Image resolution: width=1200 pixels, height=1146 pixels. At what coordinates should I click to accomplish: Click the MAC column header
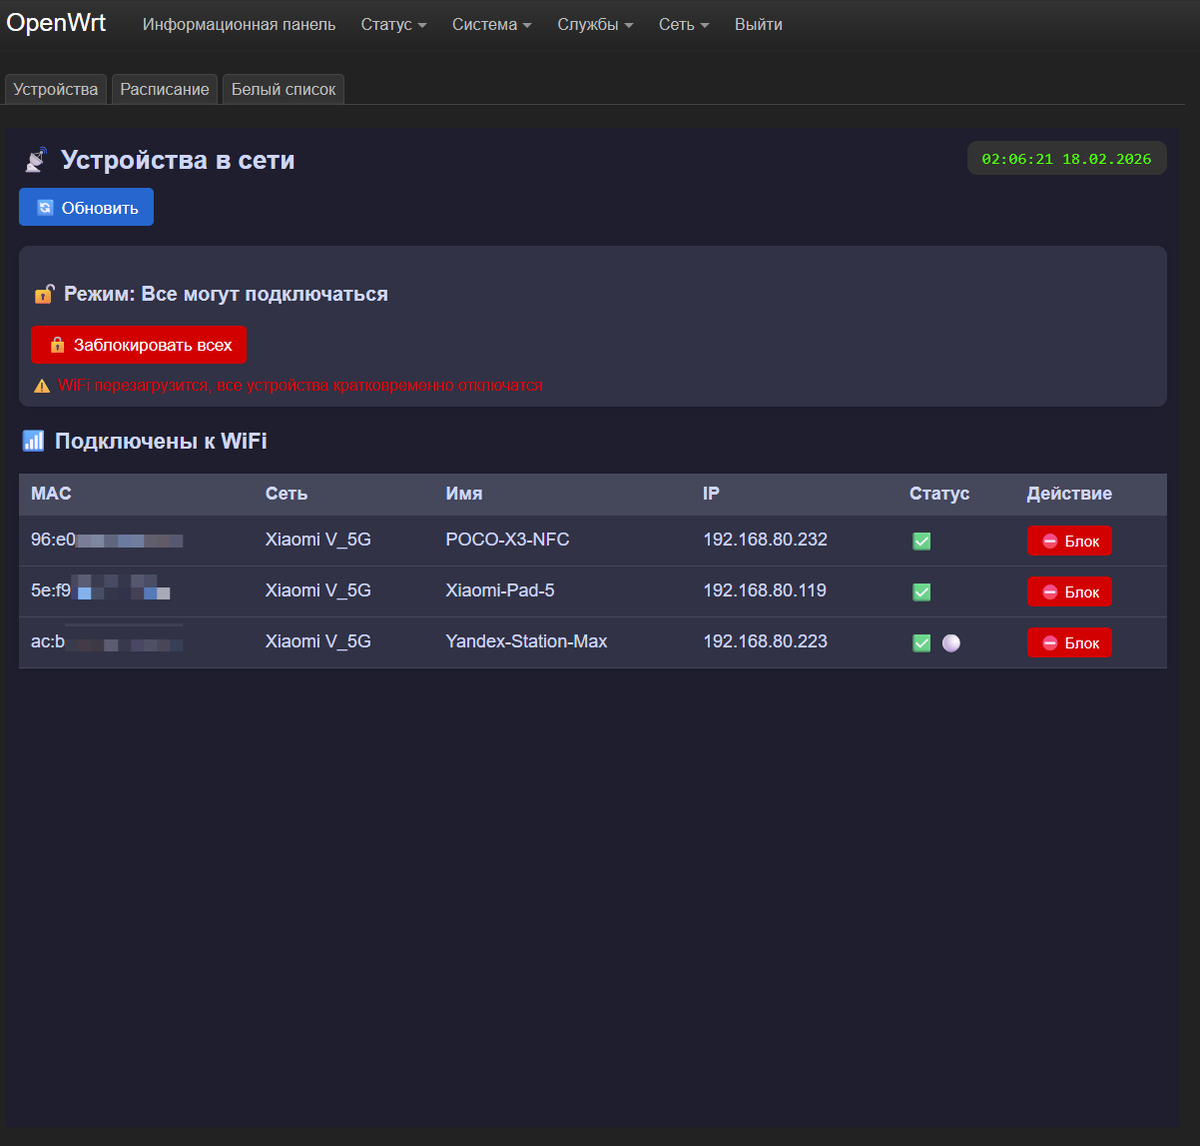click(51, 493)
